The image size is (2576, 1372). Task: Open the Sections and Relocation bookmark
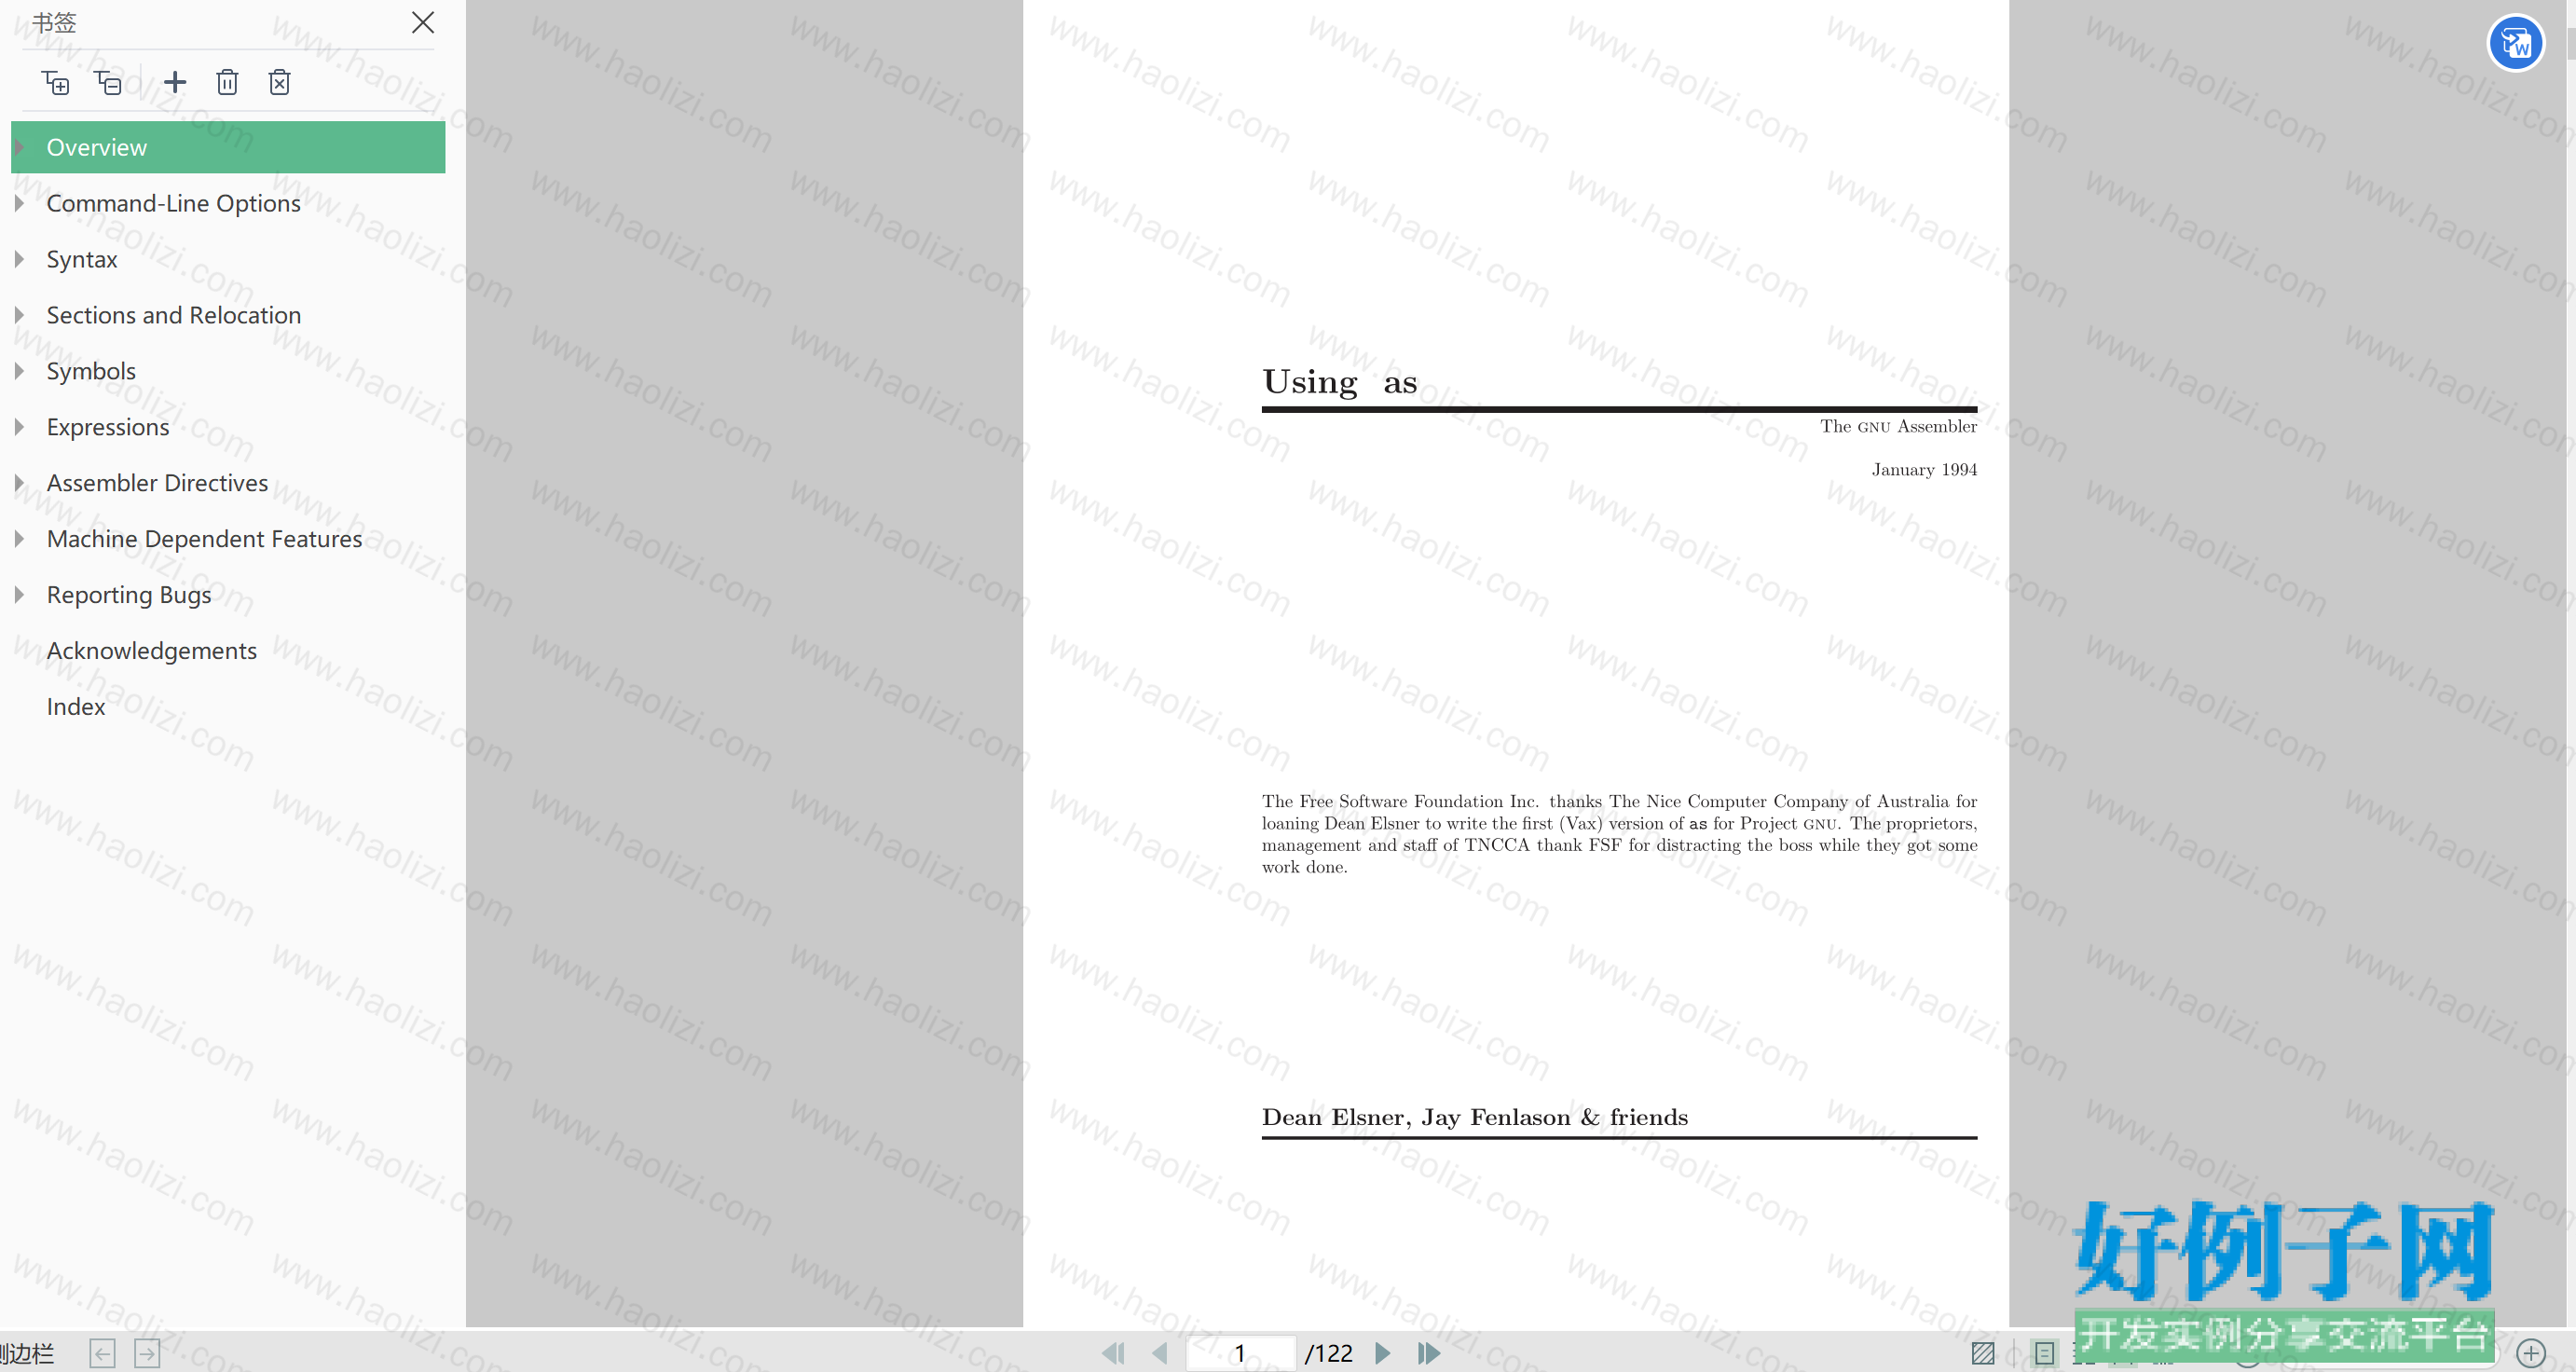coord(173,315)
